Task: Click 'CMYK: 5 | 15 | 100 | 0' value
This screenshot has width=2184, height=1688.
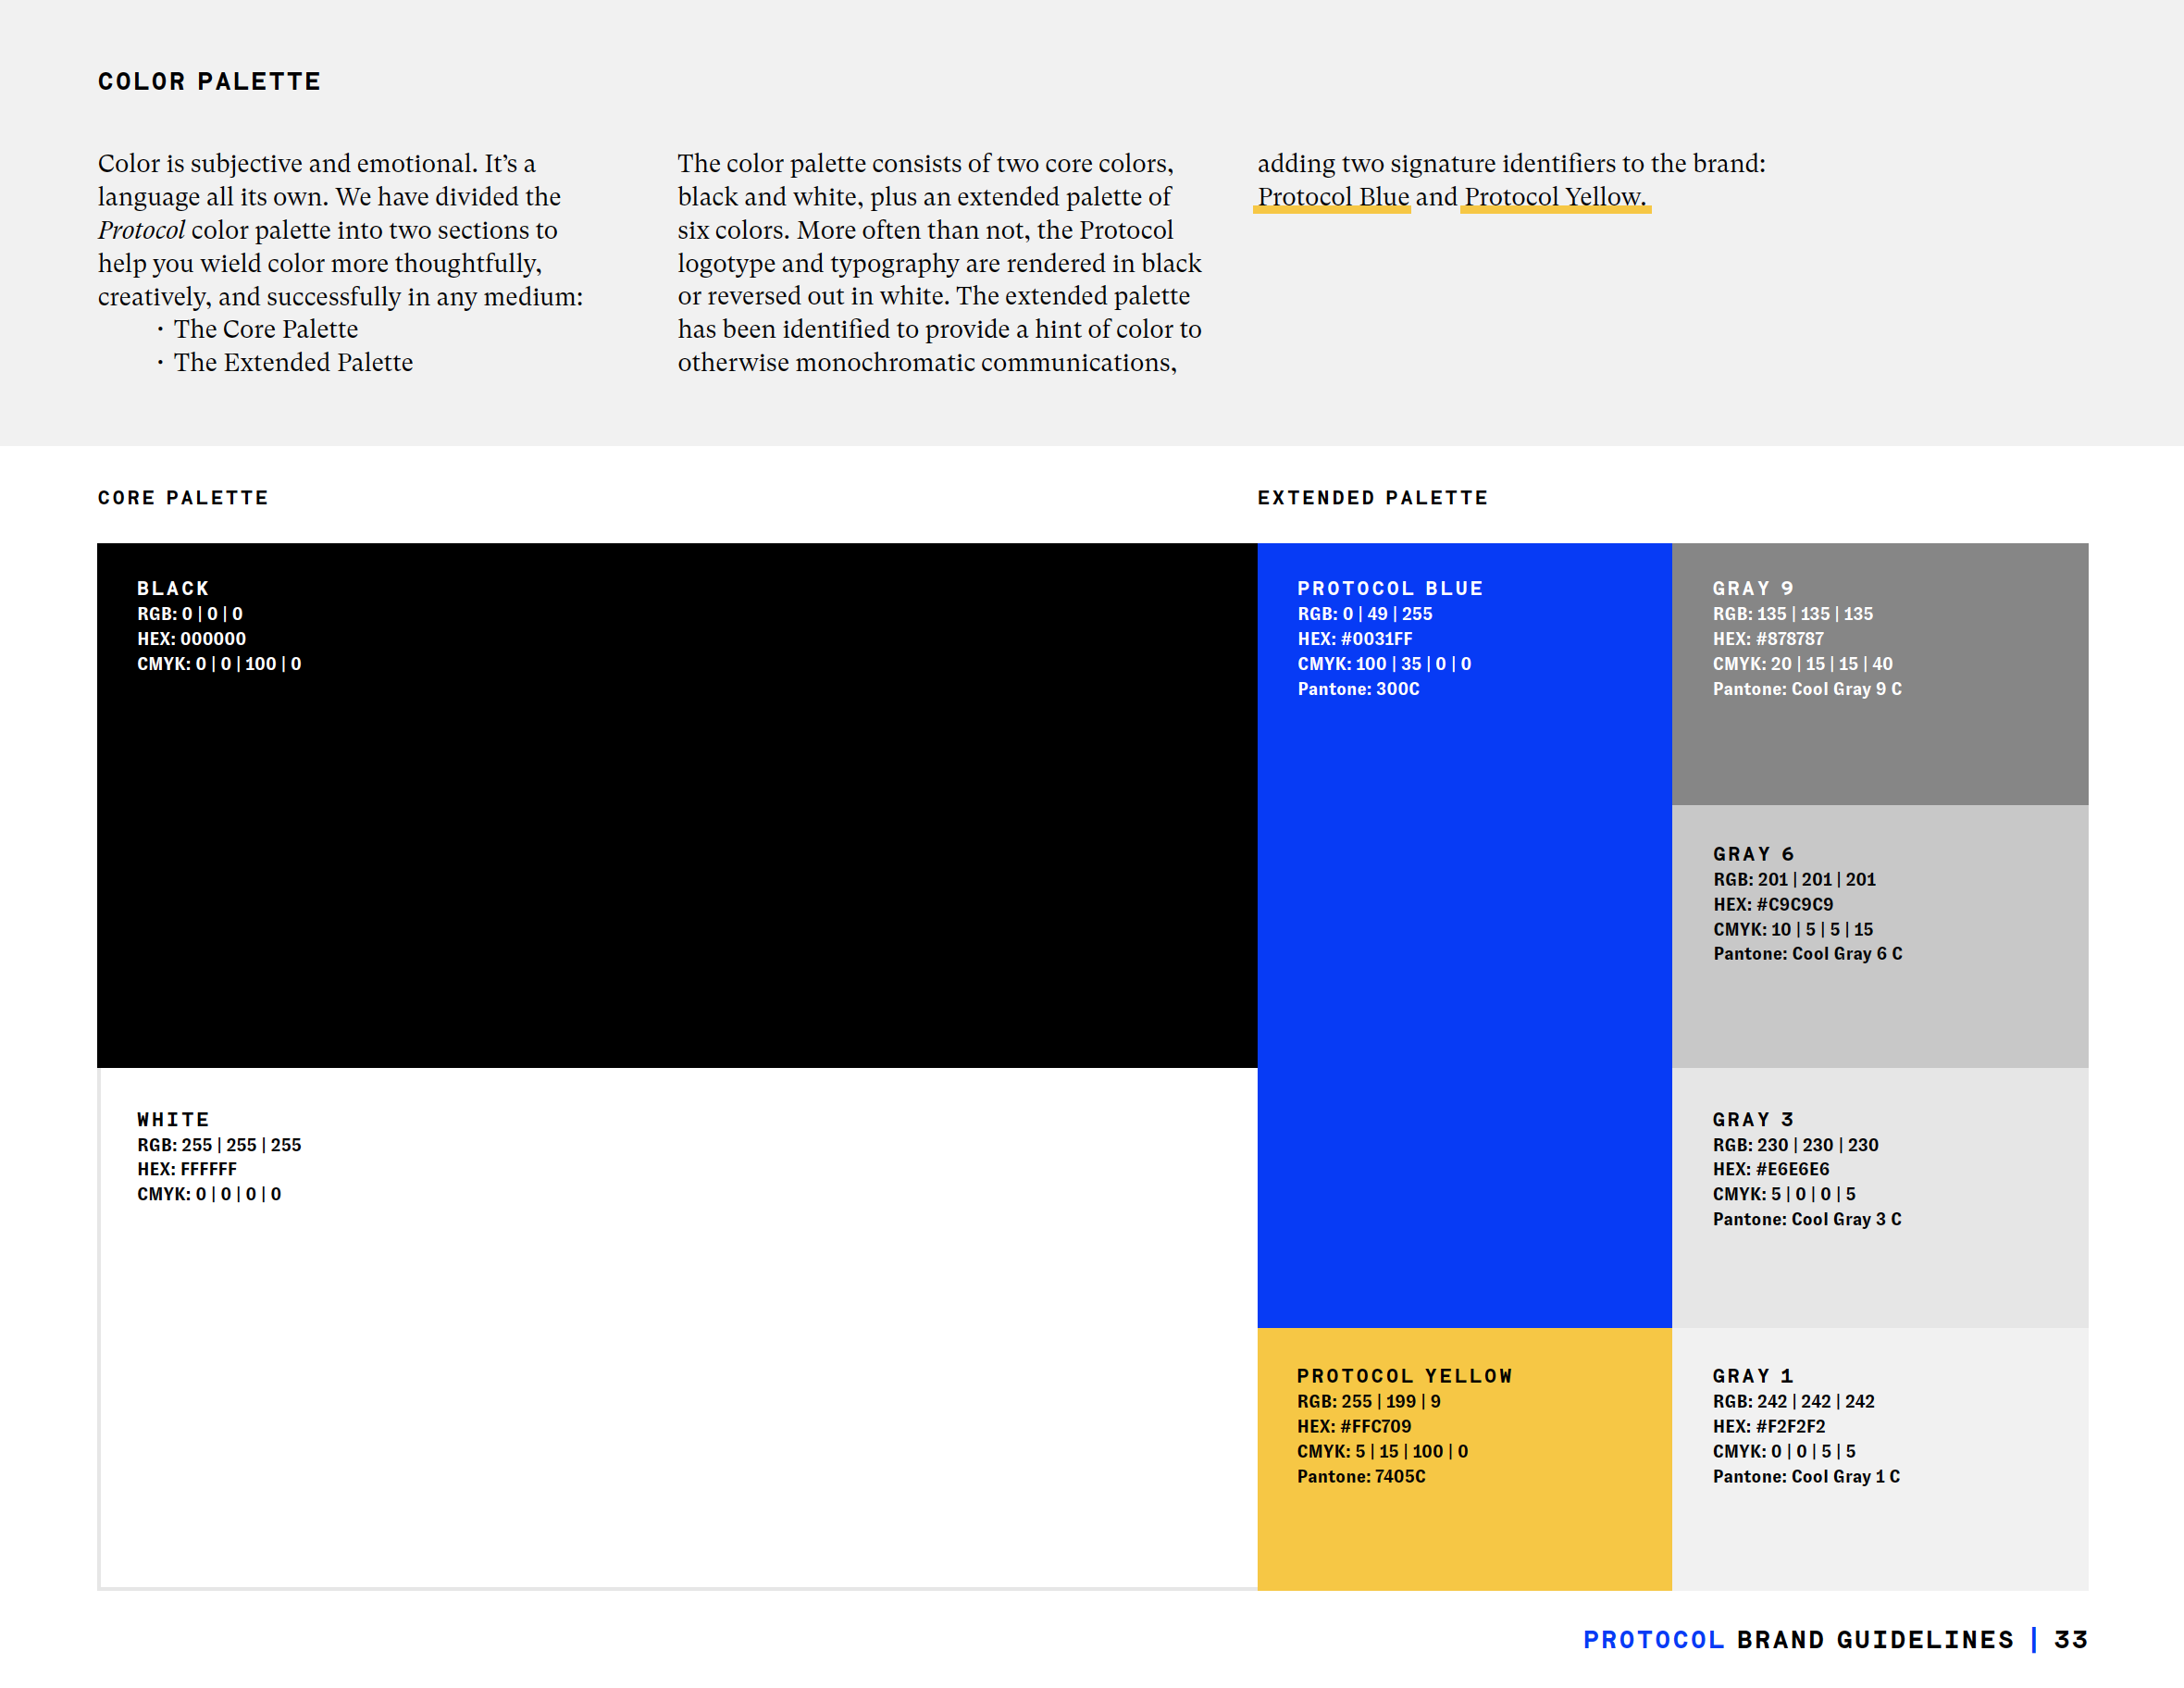Action: (x=1383, y=1452)
